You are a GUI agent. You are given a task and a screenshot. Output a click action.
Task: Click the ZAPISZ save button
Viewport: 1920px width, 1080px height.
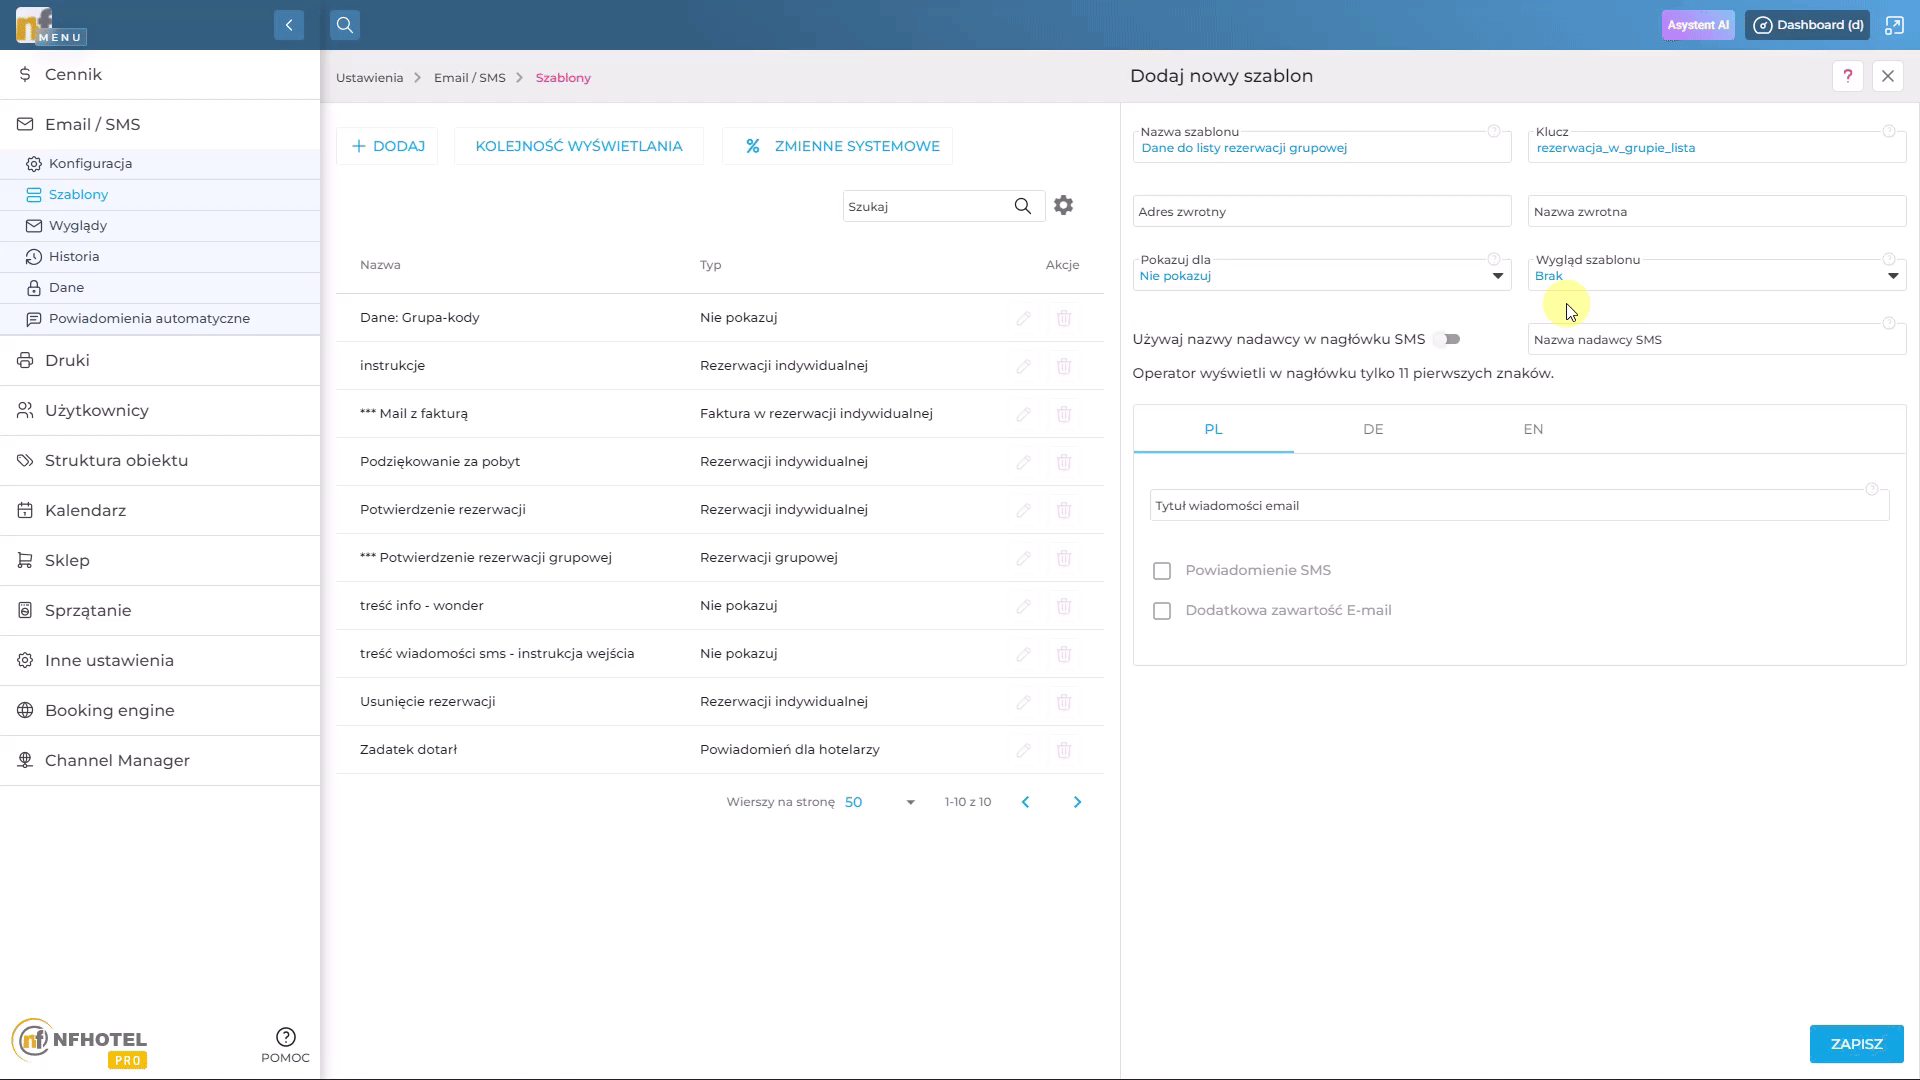(1856, 1044)
